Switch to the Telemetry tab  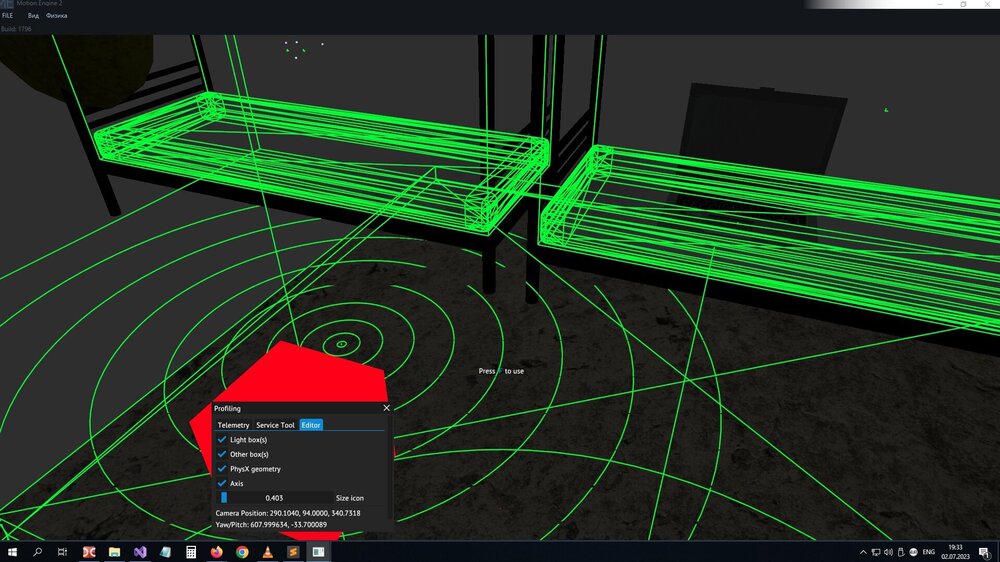(x=233, y=425)
